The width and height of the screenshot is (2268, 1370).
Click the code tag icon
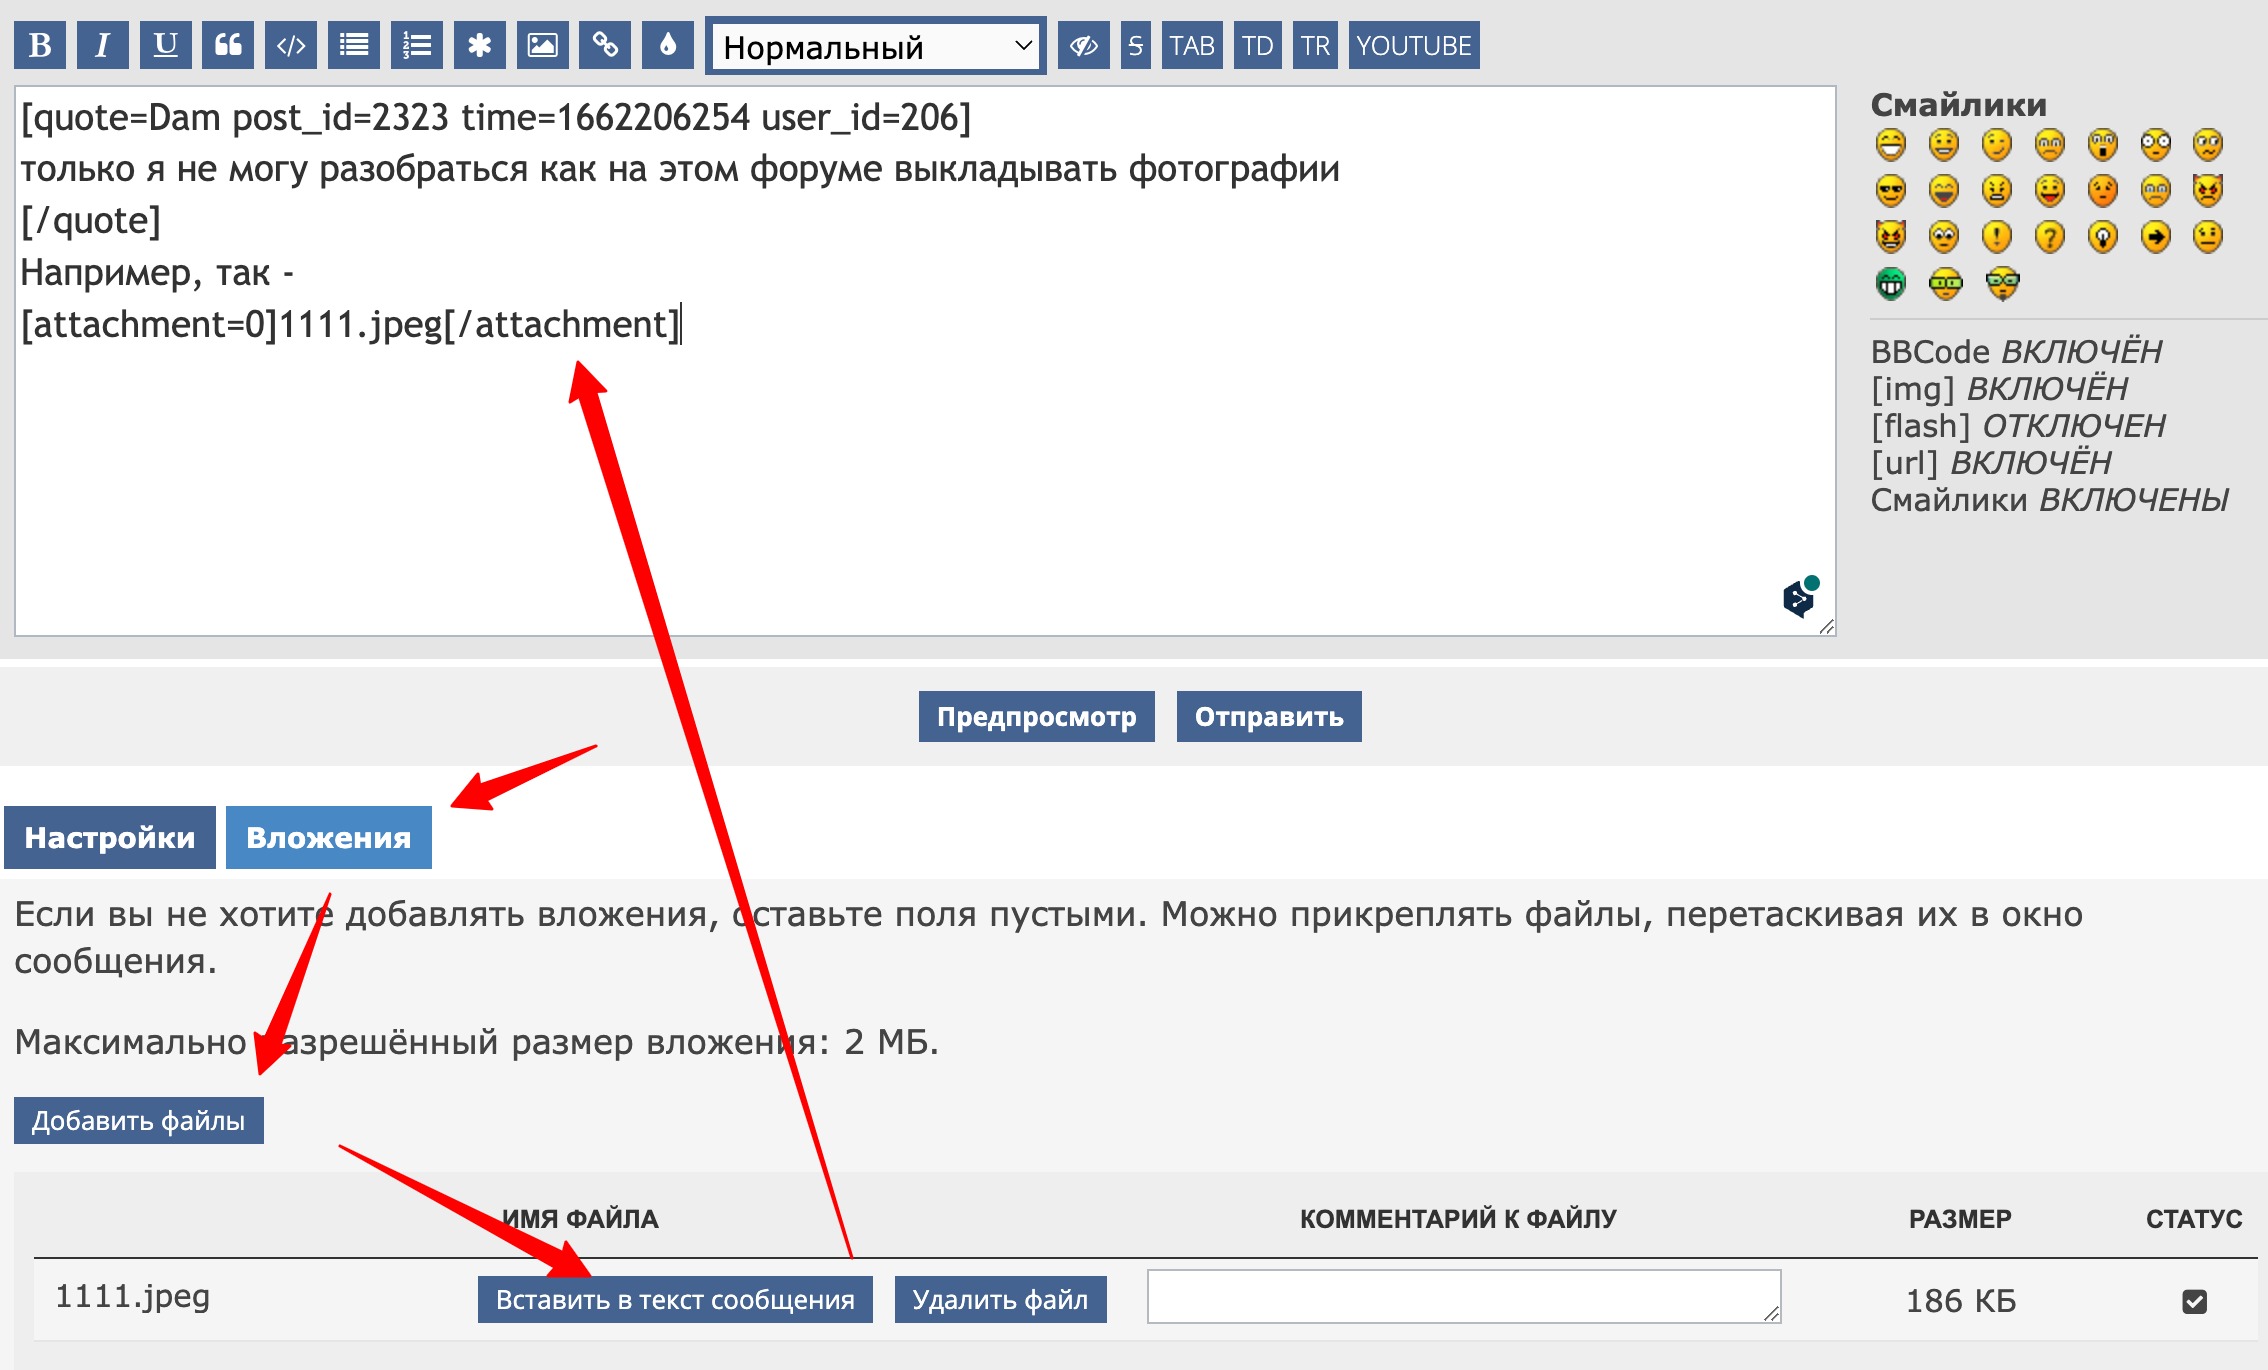(291, 46)
